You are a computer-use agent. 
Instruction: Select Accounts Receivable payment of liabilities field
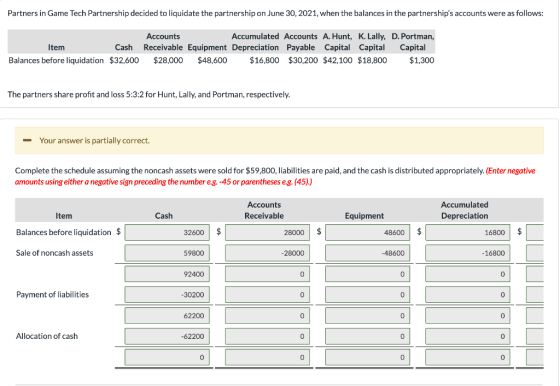[x=268, y=295]
